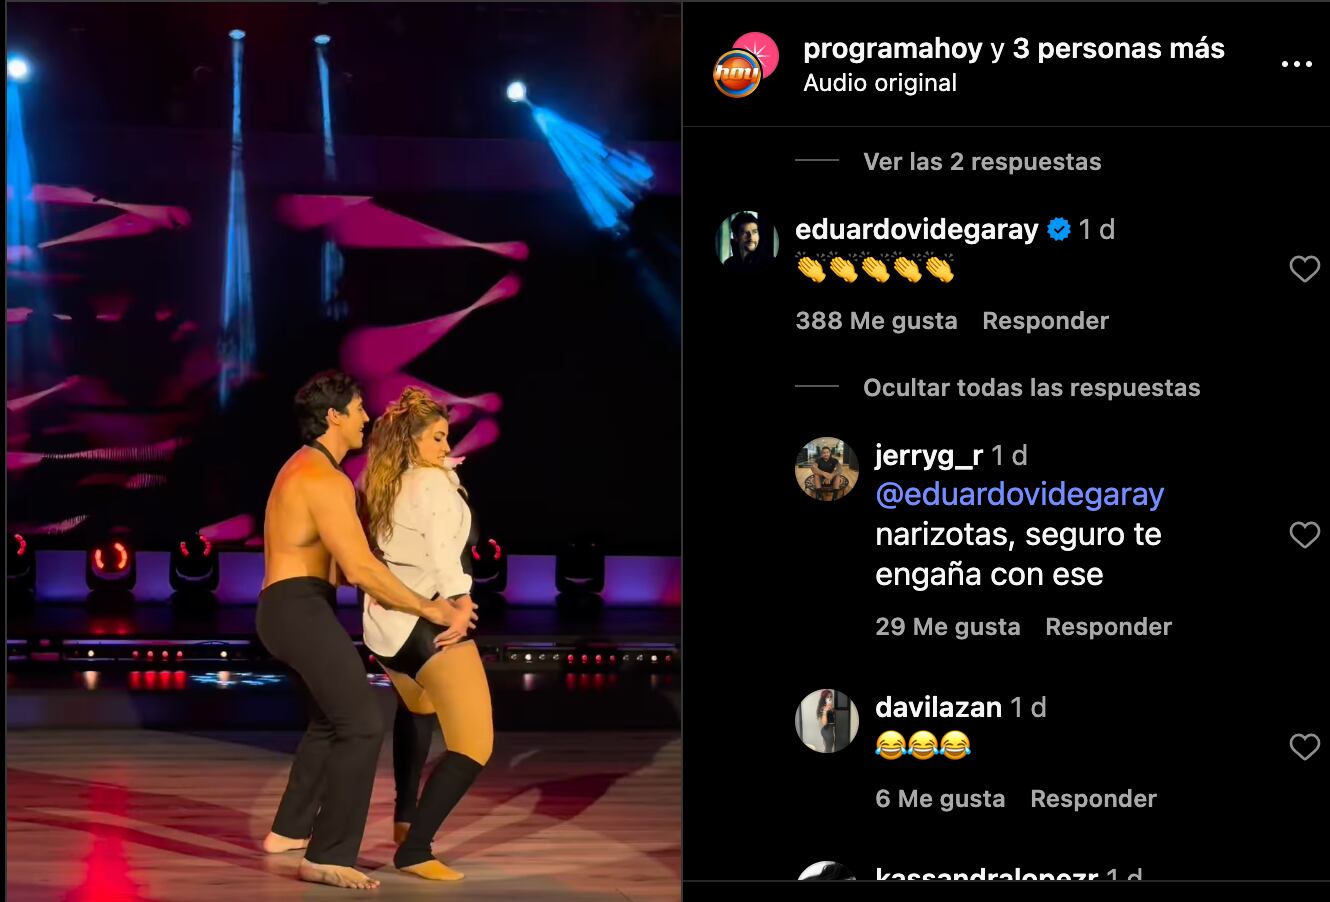
Task: Like davilazan's laughing emoji reply
Action: pyautogui.click(x=1304, y=747)
